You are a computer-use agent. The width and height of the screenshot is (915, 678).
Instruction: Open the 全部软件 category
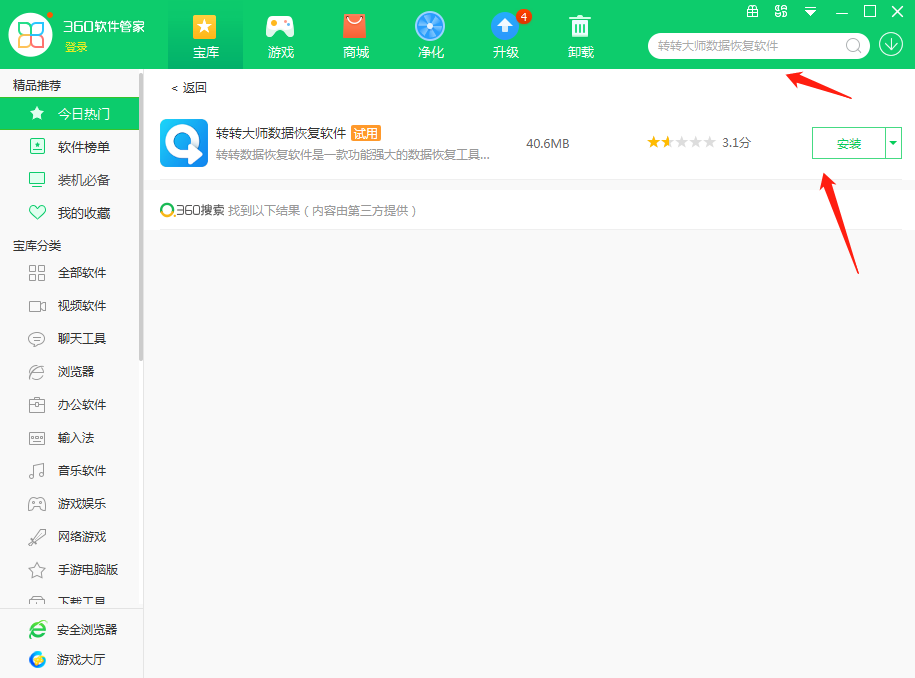(x=69, y=272)
